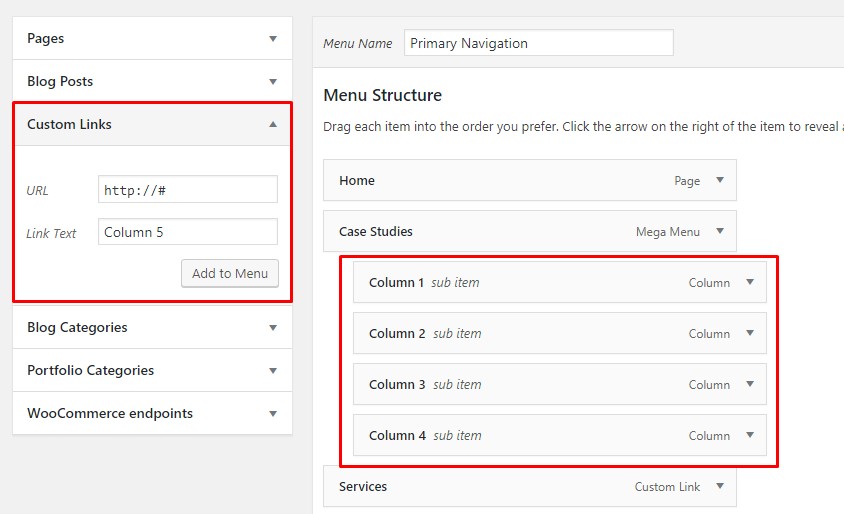Viewport: 844px width, 514px height.
Task: Expand the Blog Posts panel arrow
Action: click(x=273, y=82)
